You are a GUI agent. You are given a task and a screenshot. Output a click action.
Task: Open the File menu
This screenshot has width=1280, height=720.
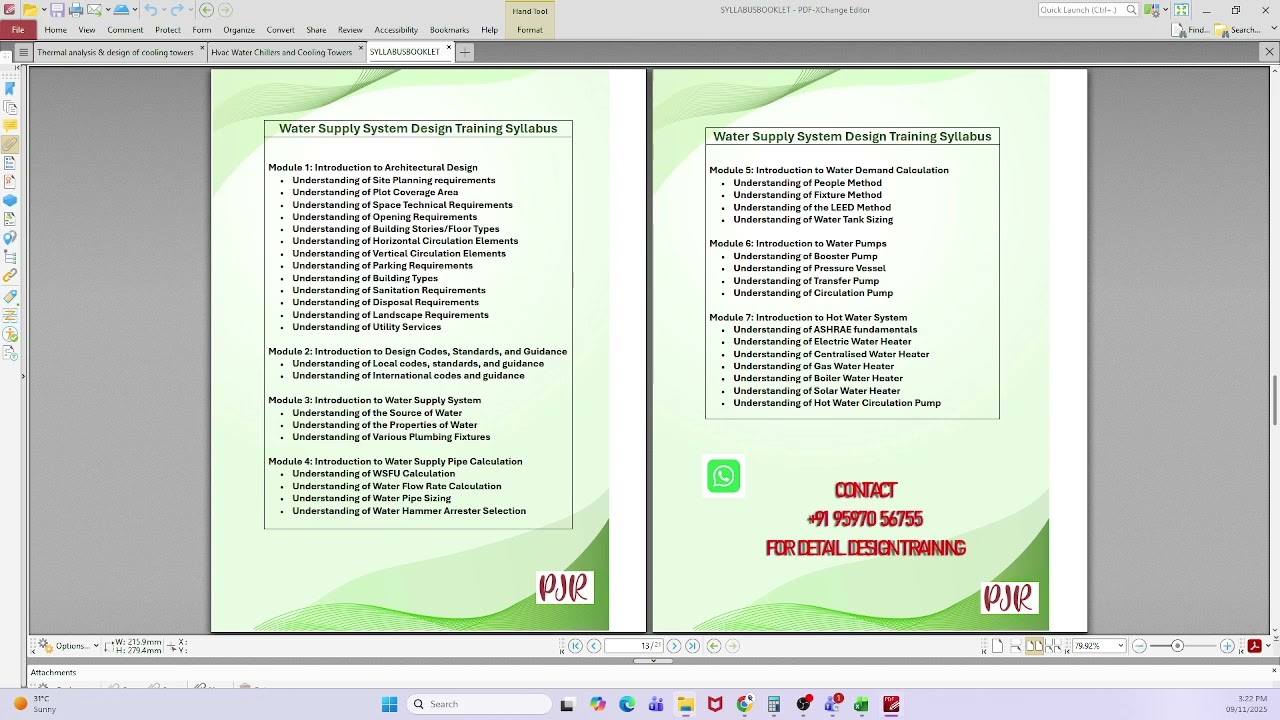coord(18,30)
